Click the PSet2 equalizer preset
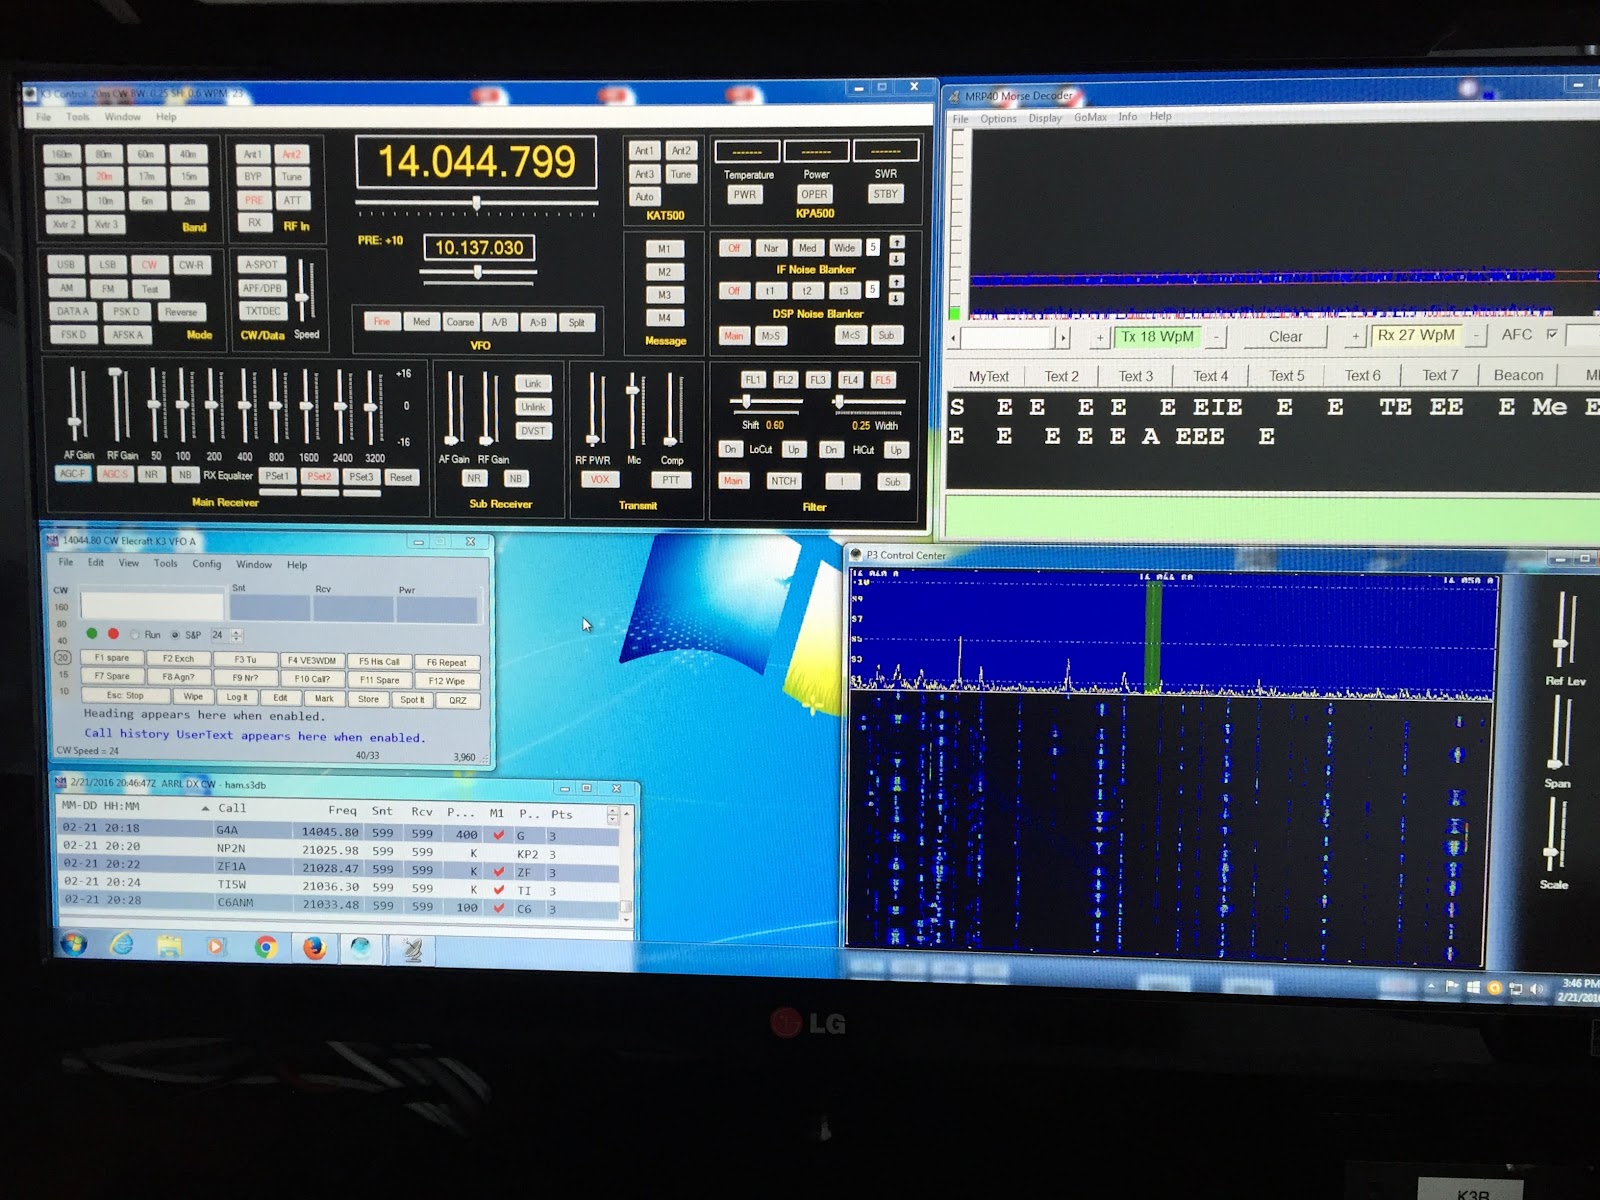The height and width of the screenshot is (1200, 1600). 319,477
